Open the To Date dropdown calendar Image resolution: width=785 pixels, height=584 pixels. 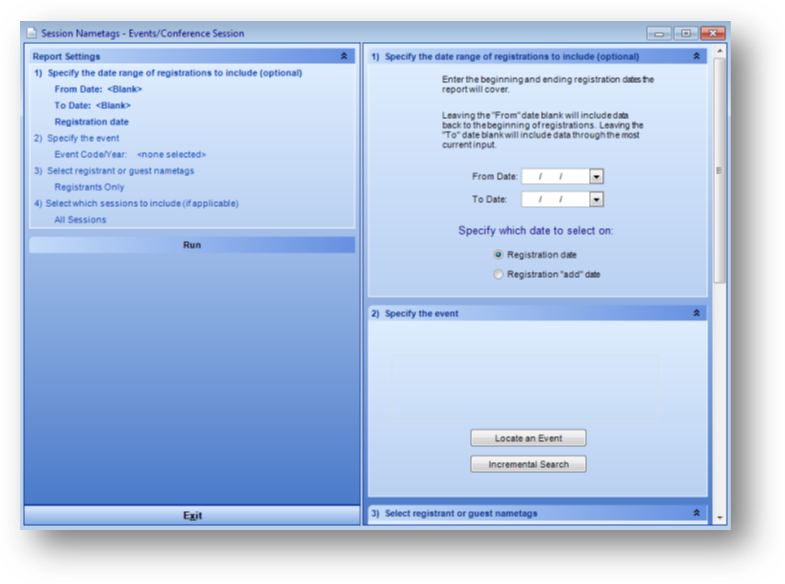[x=596, y=200]
